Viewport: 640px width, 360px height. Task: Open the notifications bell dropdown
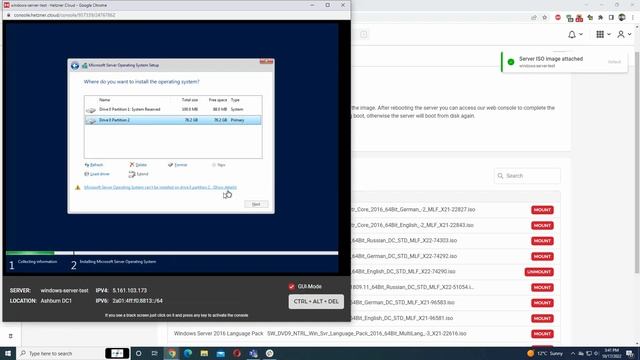point(575,35)
